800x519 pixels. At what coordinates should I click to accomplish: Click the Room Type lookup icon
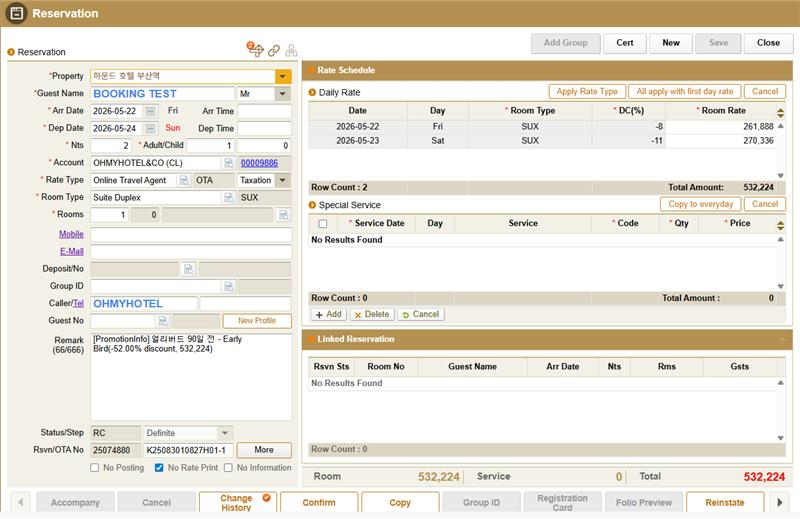click(x=227, y=198)
